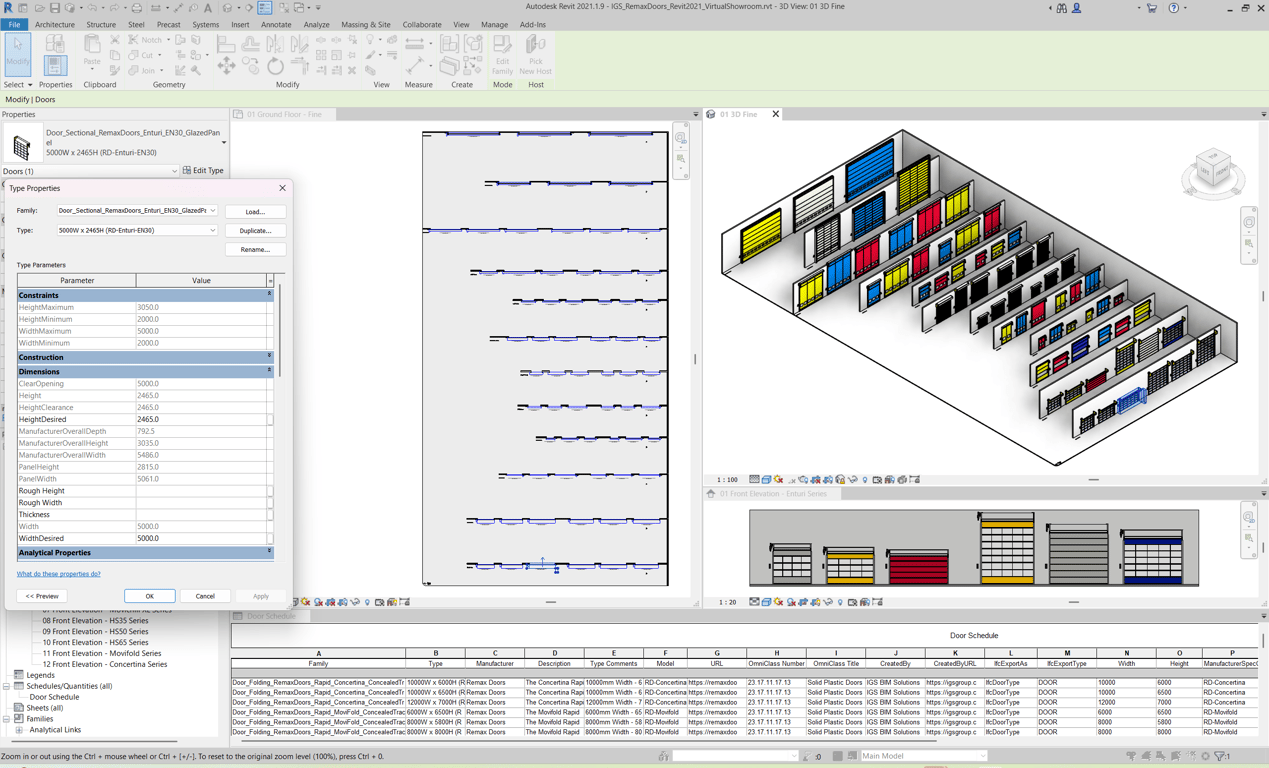Click the Rename... button
The image size is (1269, 768).
255,250
